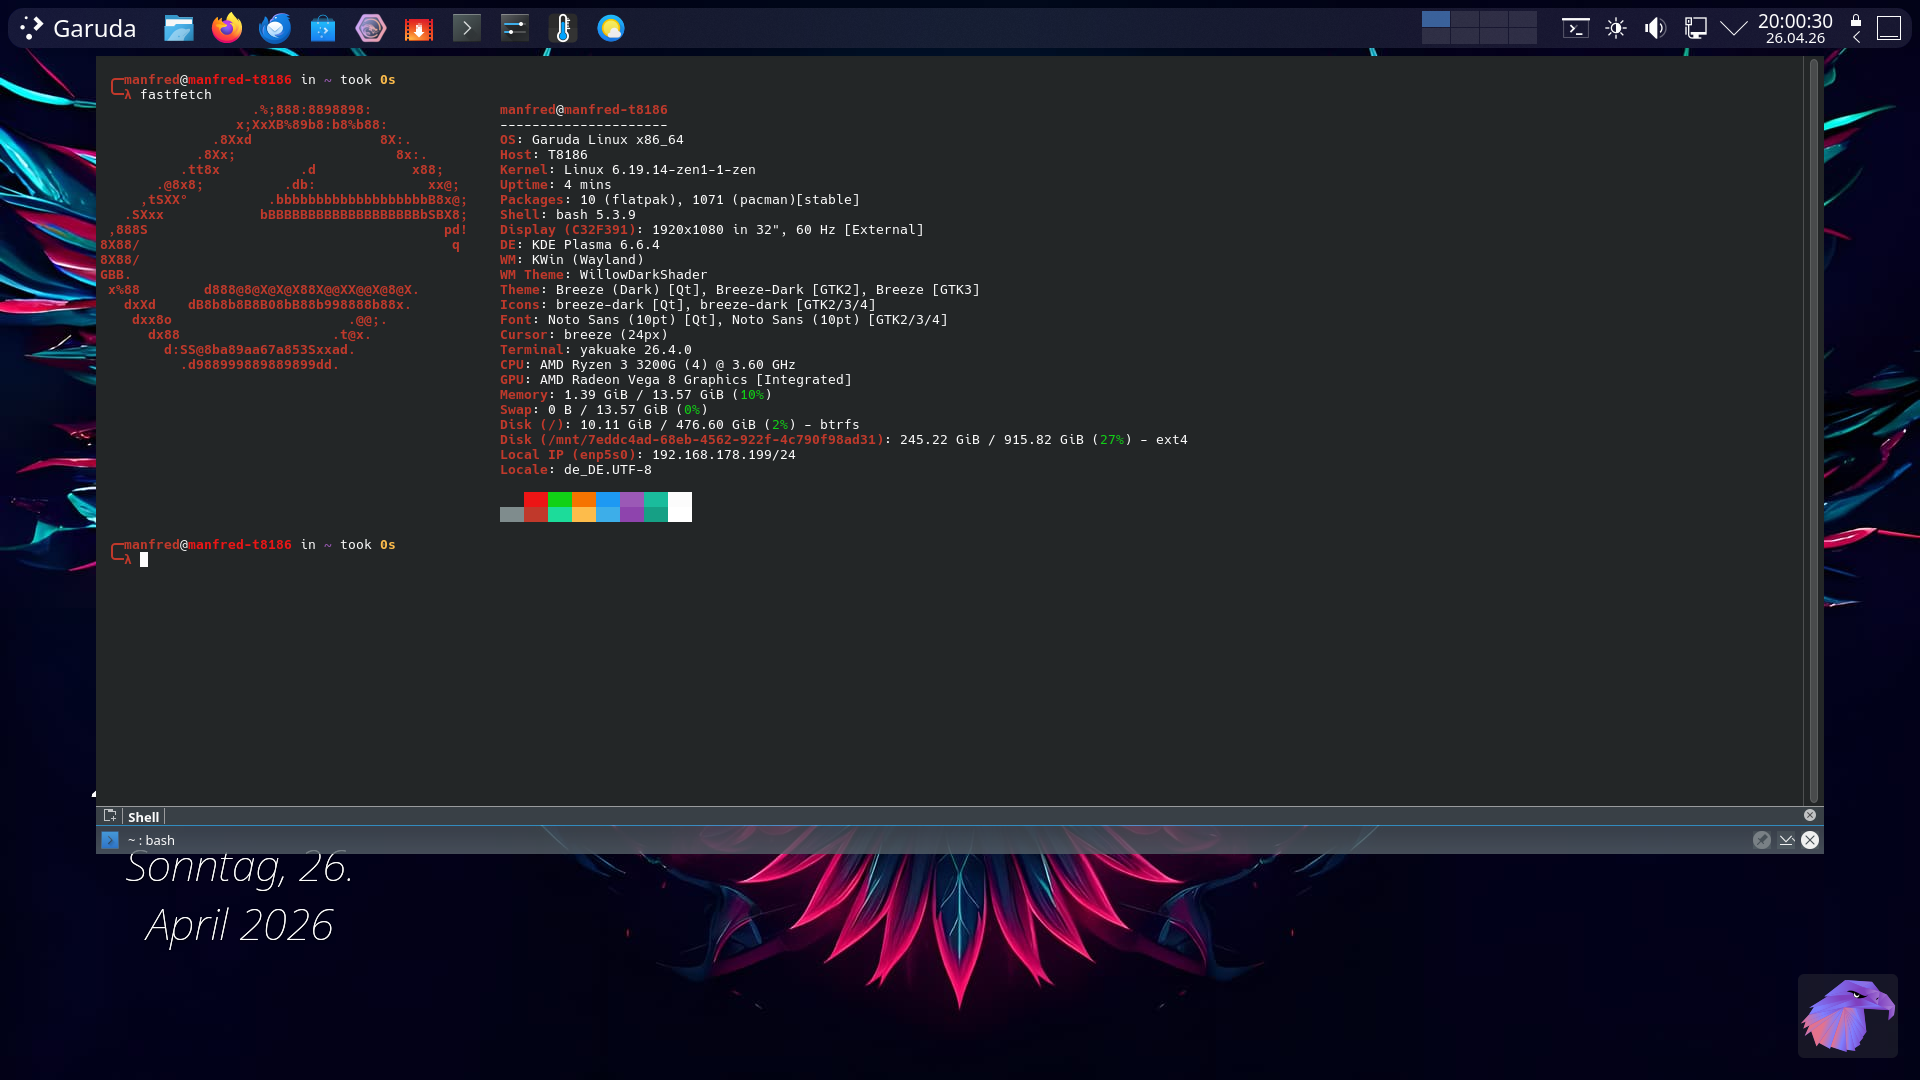Open the red film download app
Image resolution: width=1920 pixels, height=1080 pixels.
[419, 28]
